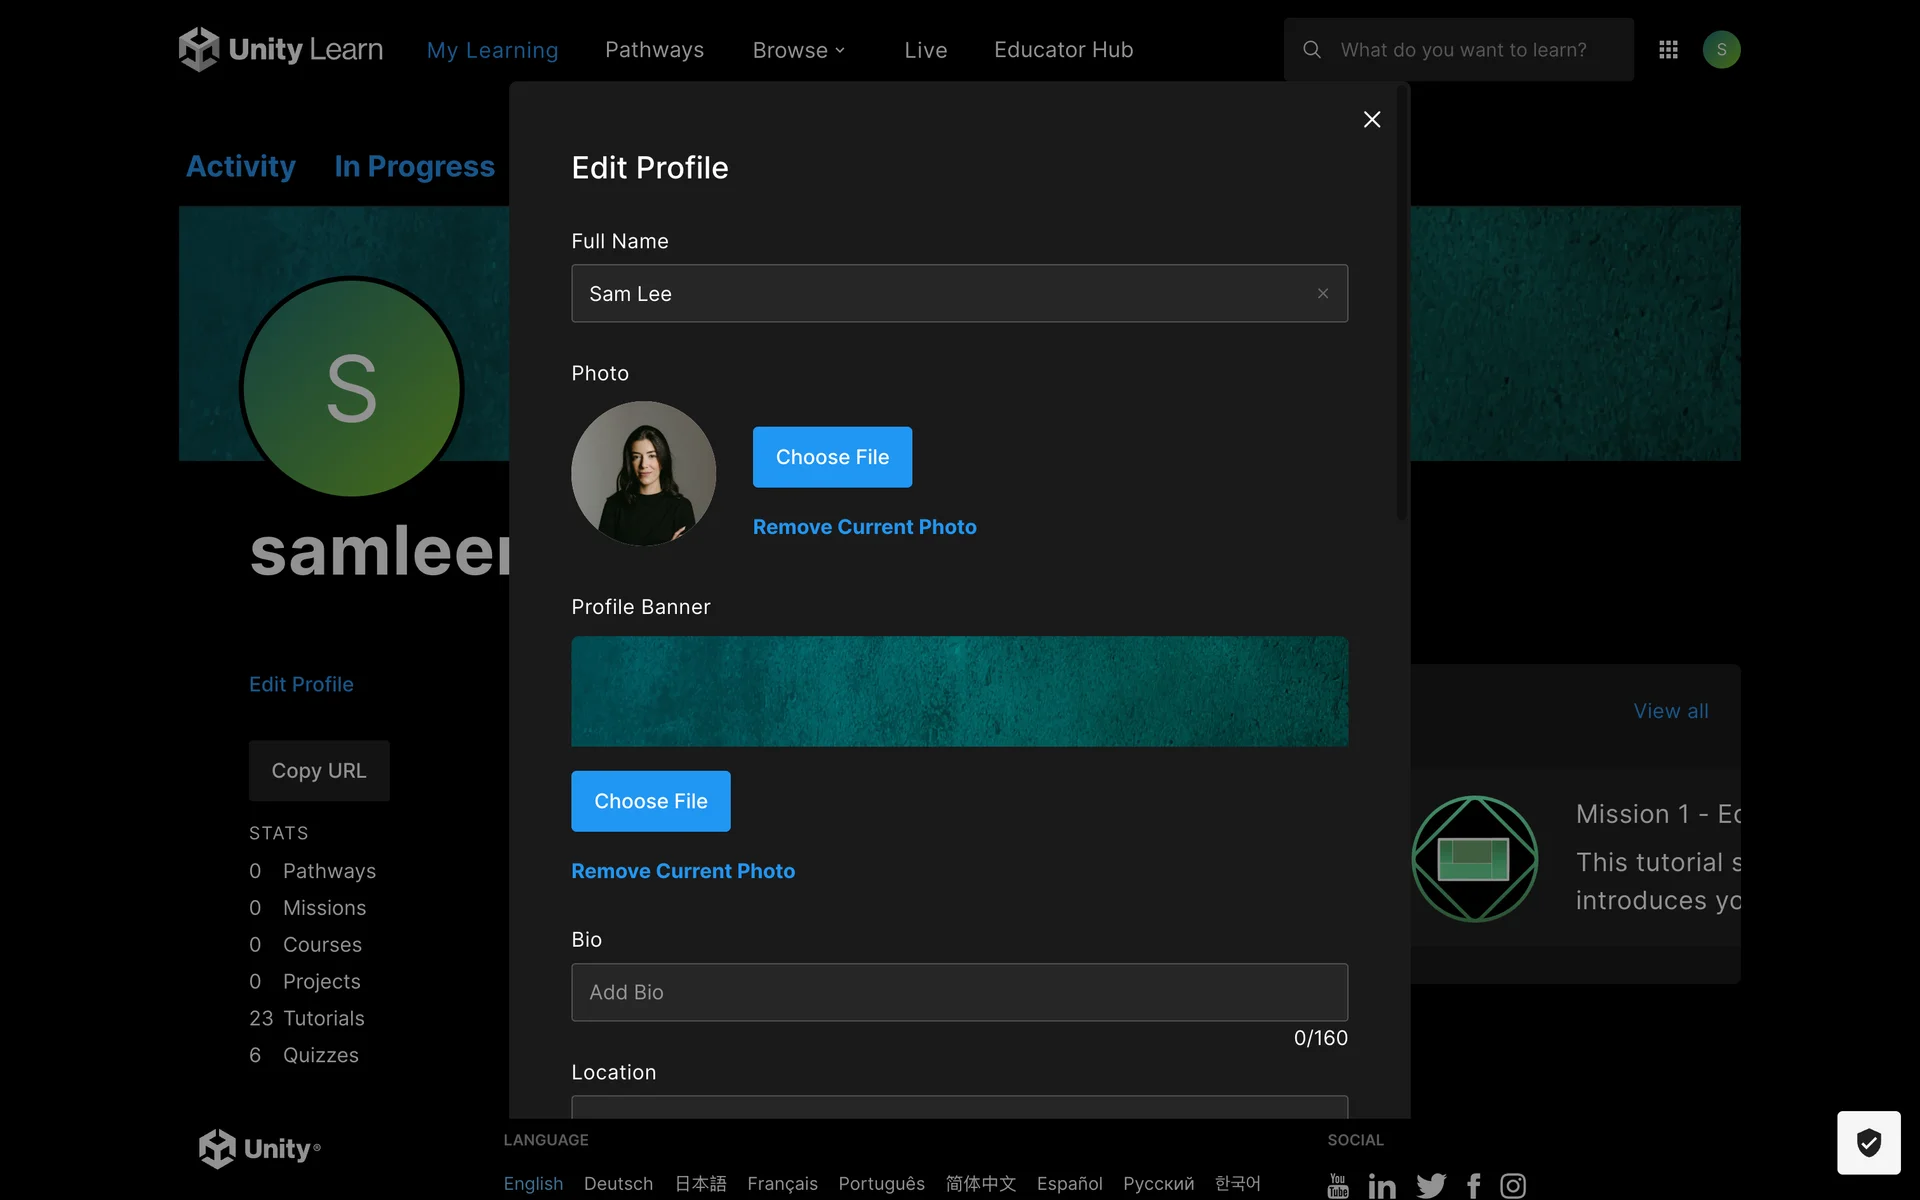The height and width of the screenshot is (1200, 1920).
Task: Open the Pathways menu item
Action: [654, 50]
